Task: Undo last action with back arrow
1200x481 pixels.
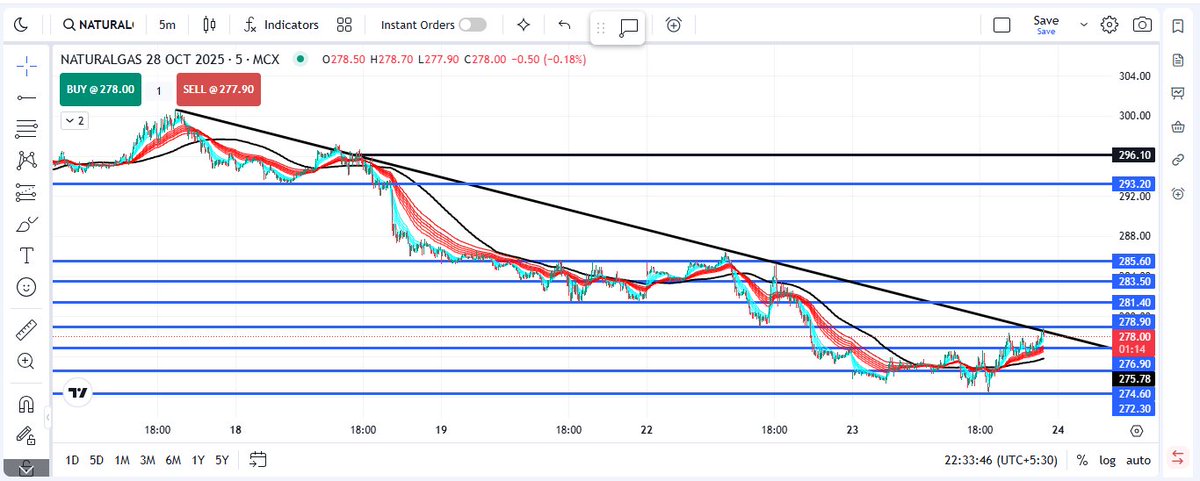Action: coord(565,24)
